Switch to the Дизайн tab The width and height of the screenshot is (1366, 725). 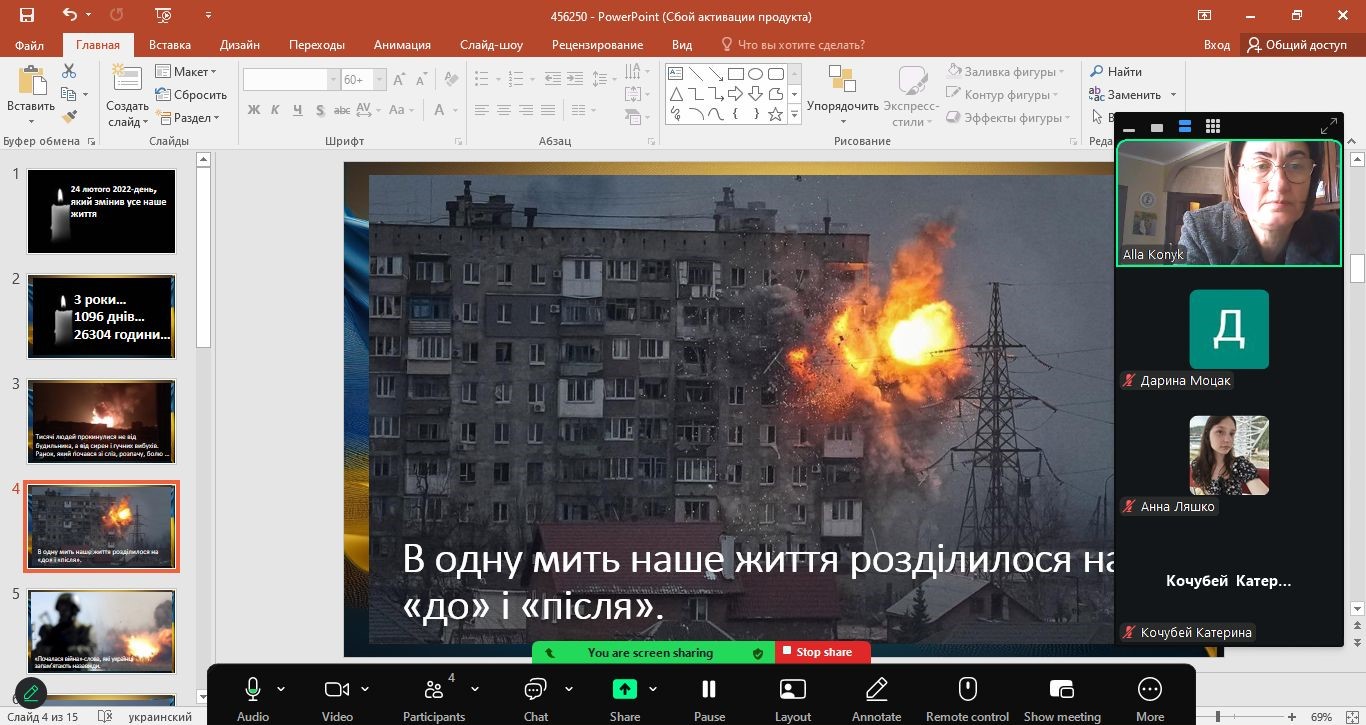[240, 45]
